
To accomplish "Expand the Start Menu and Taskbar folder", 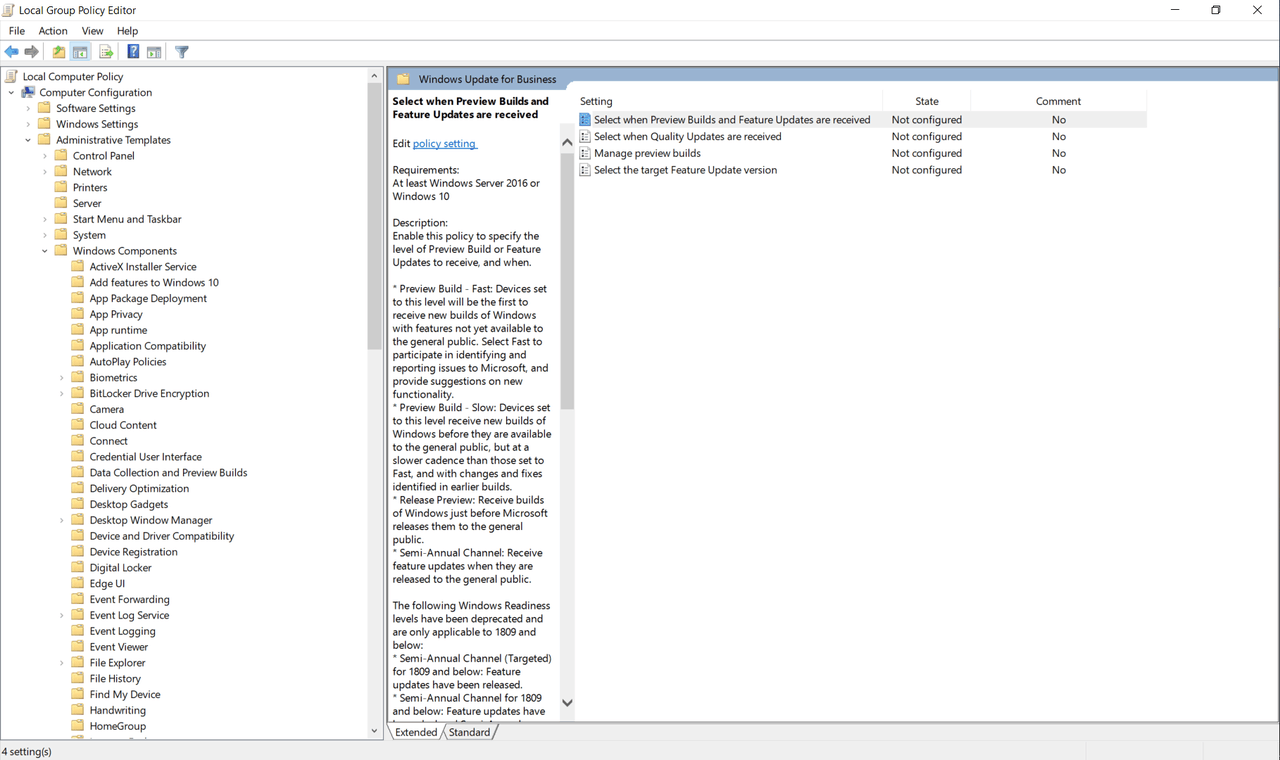I will pos(45,219).
